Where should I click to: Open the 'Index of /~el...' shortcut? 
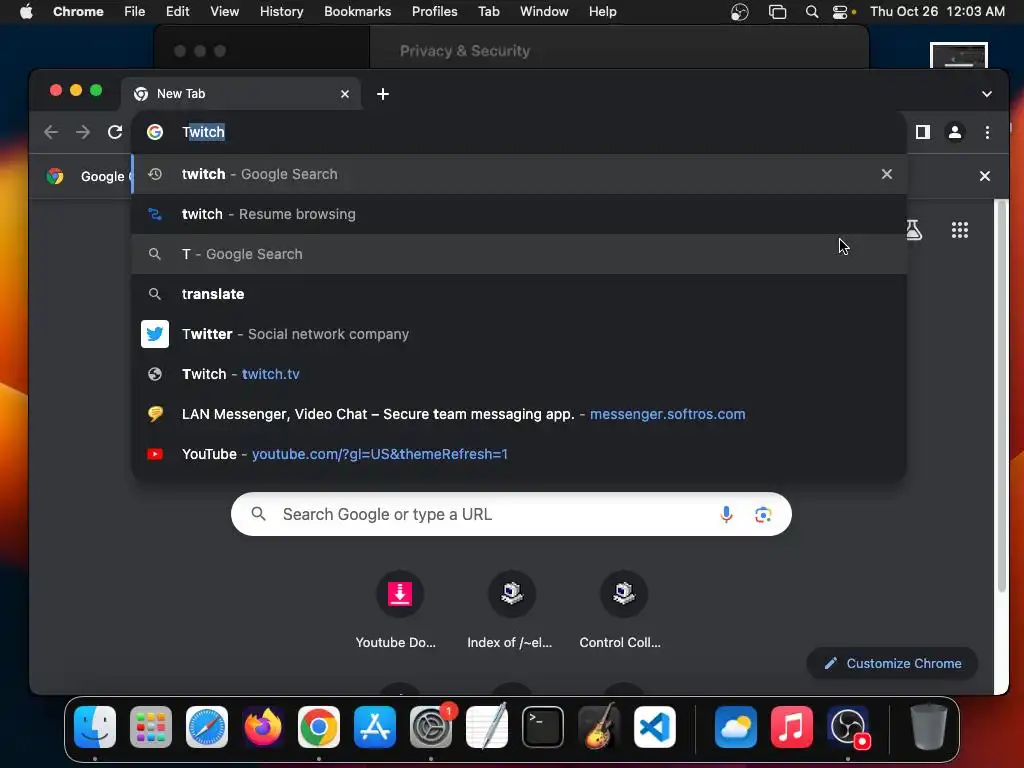(x=511, y=610)
